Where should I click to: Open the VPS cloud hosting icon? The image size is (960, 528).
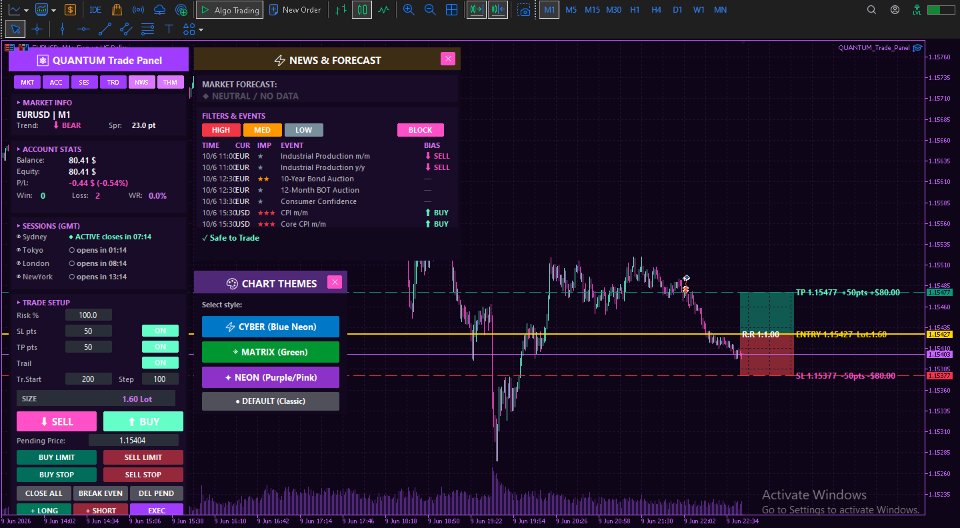(x=159, y=10)
